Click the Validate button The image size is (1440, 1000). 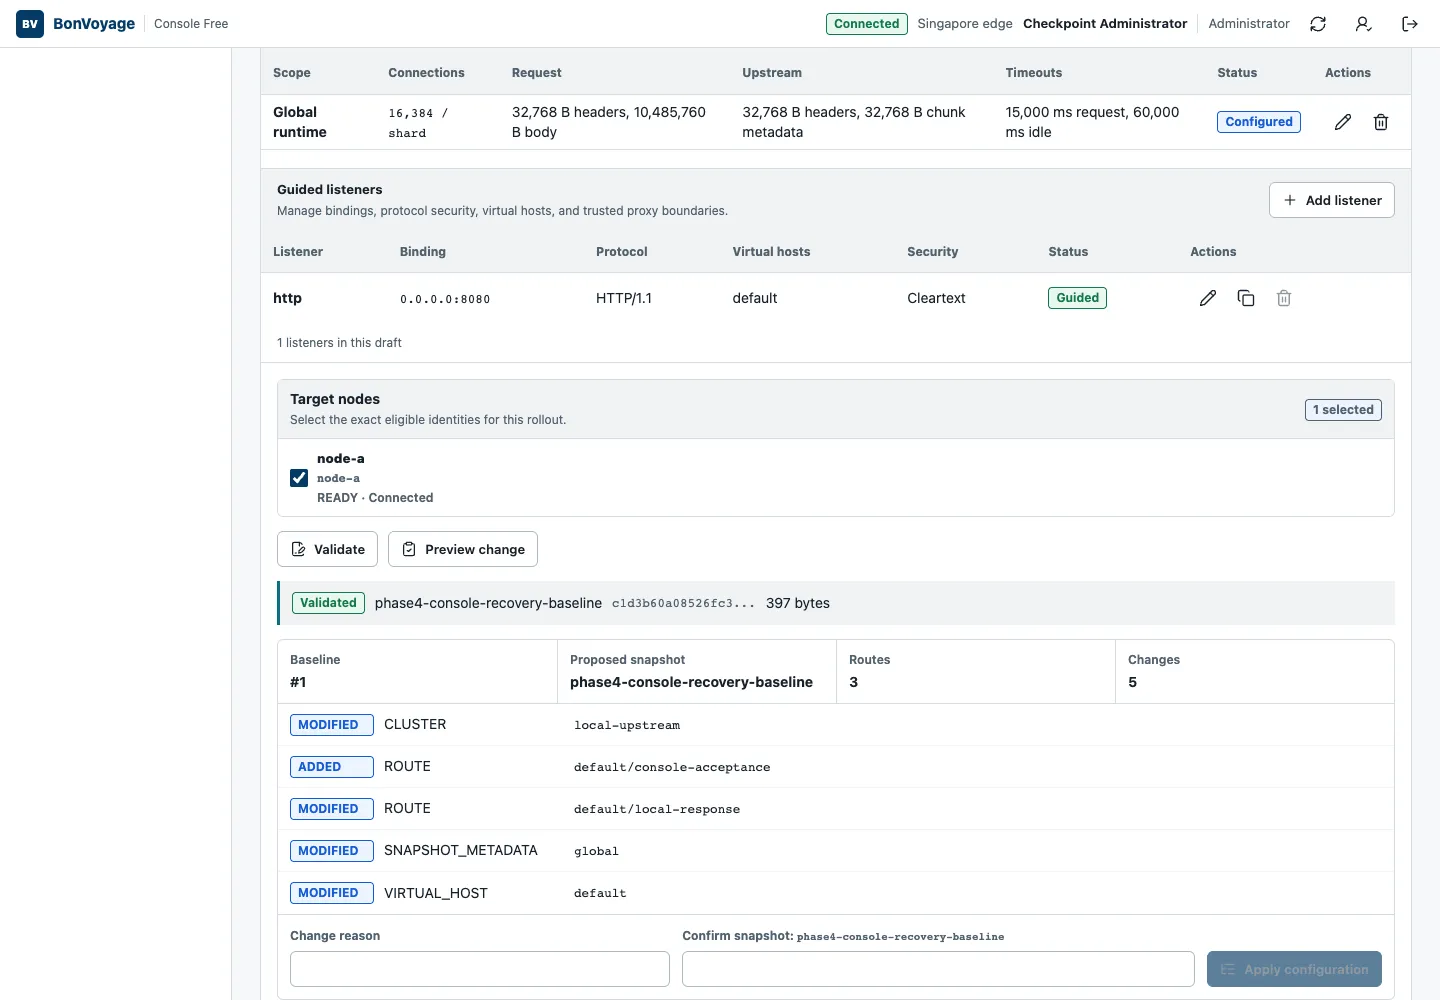pyautogui.click(x=328, y=549)
